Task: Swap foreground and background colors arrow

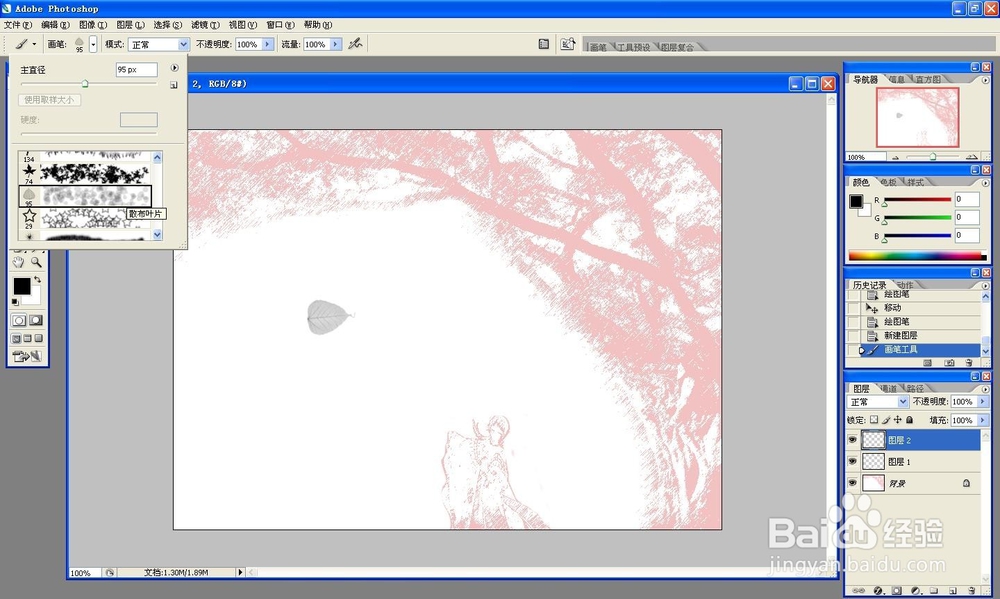Action: tap(38, 279)
